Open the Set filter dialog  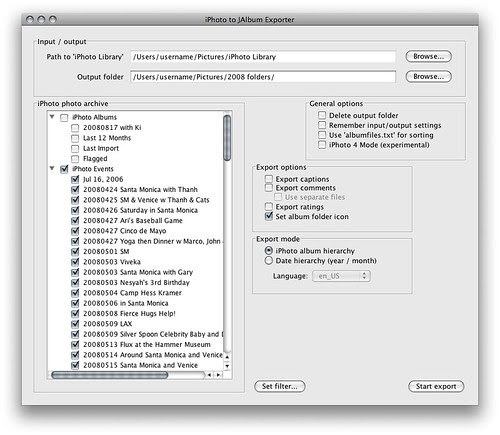pos(280,386)
